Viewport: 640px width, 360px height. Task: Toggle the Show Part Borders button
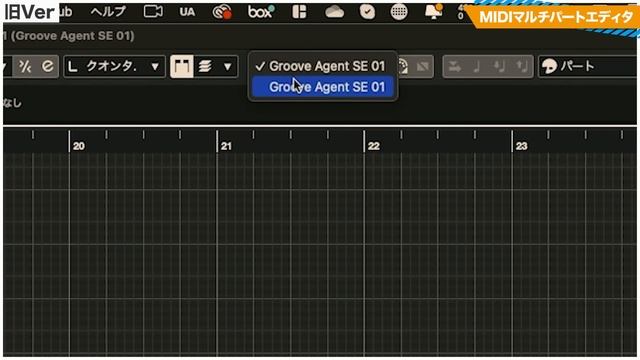(182, 67)
